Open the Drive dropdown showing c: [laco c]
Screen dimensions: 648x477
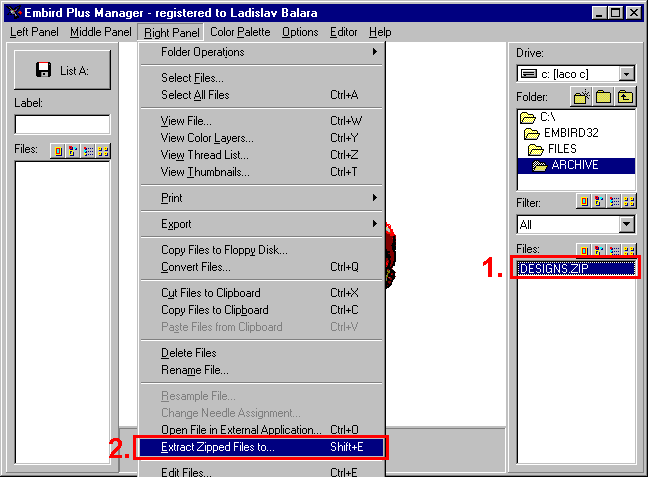(x=627, y=74)
